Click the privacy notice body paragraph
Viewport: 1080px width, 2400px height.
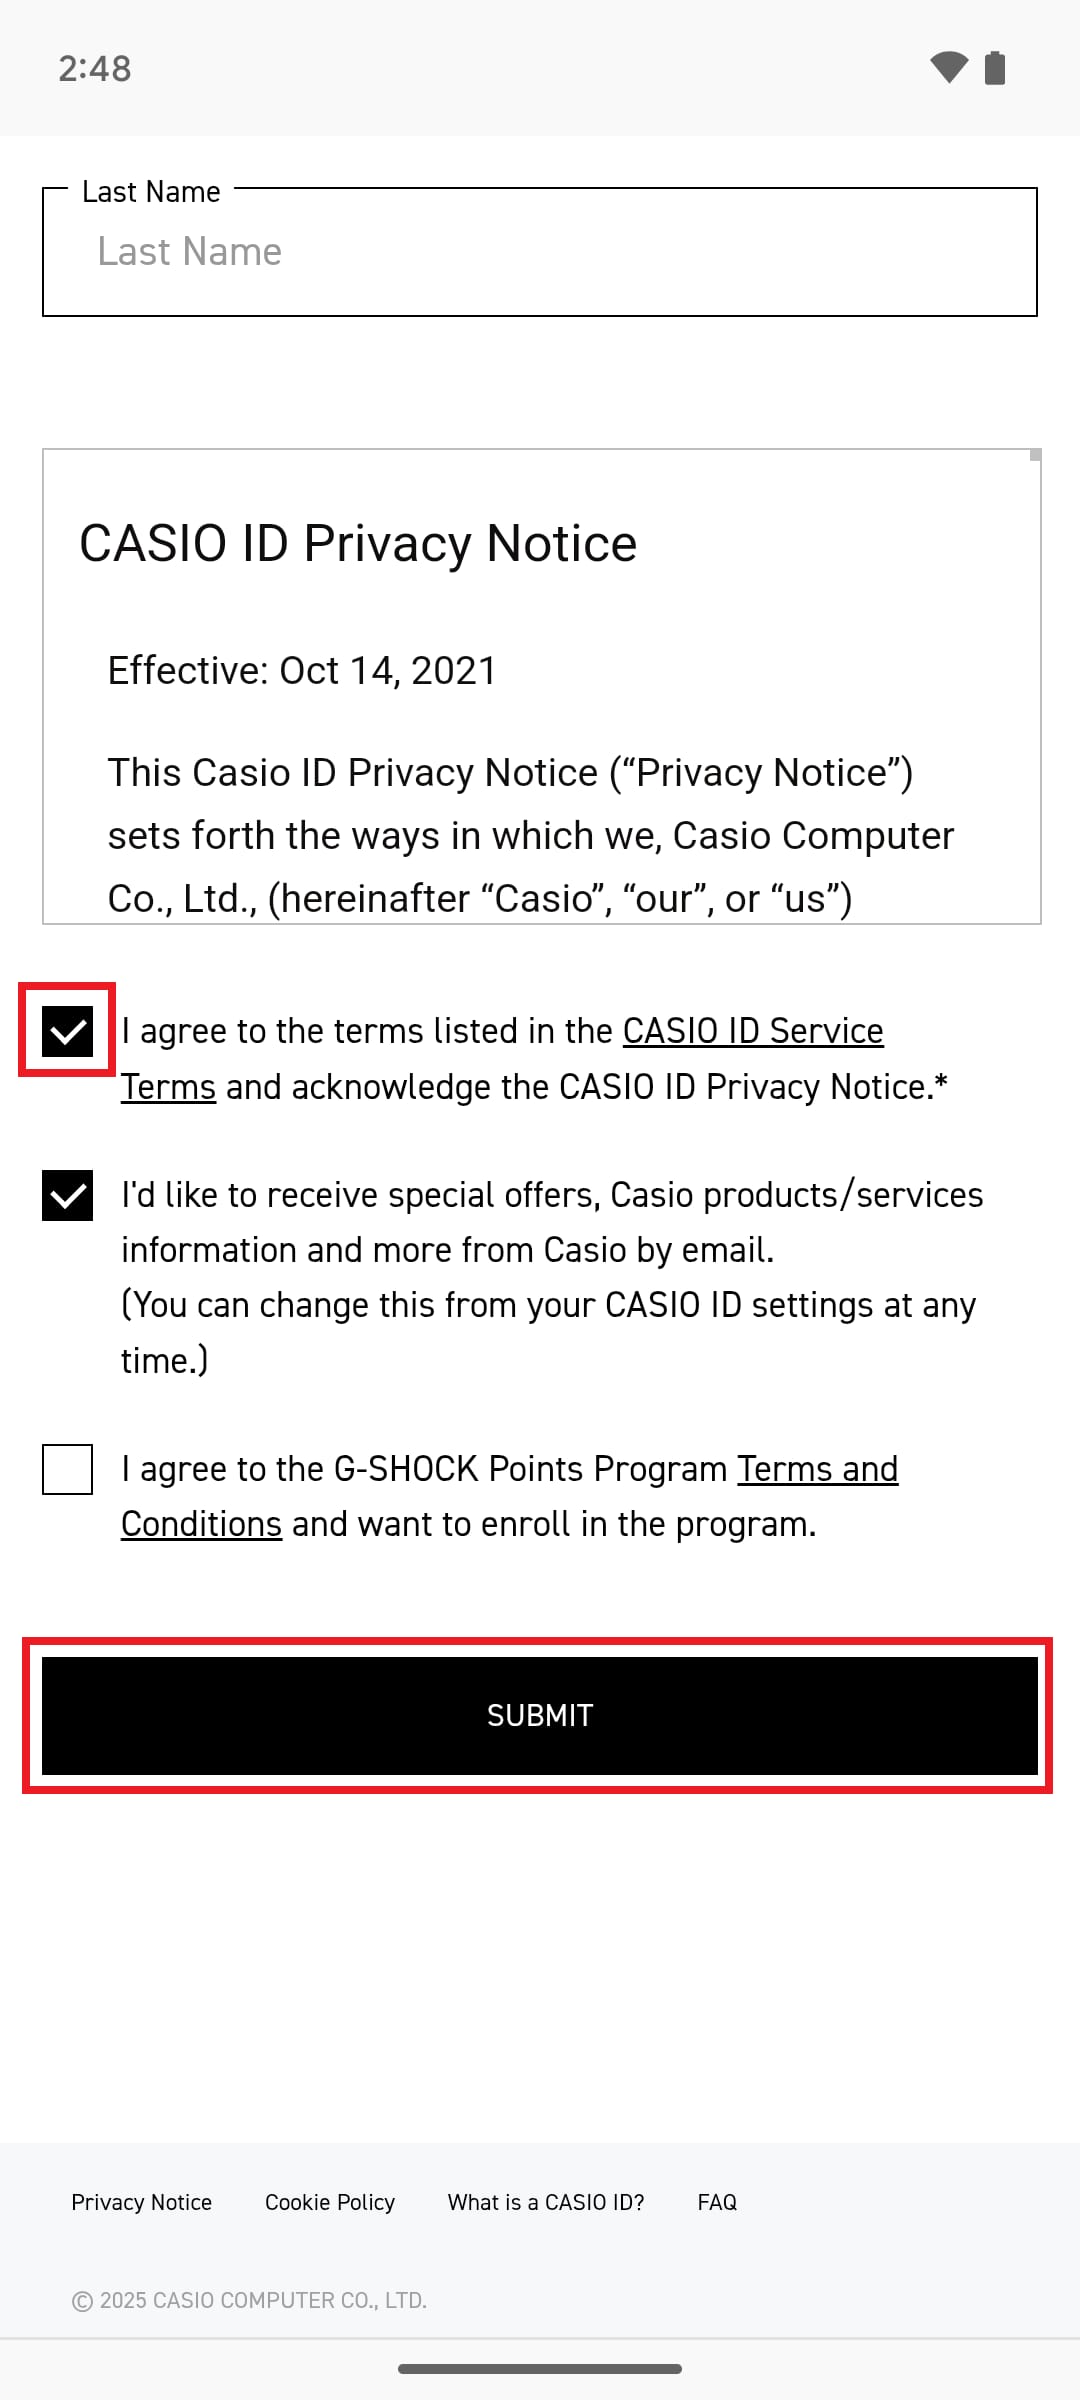pyautogui.click(x=530, y=835)
